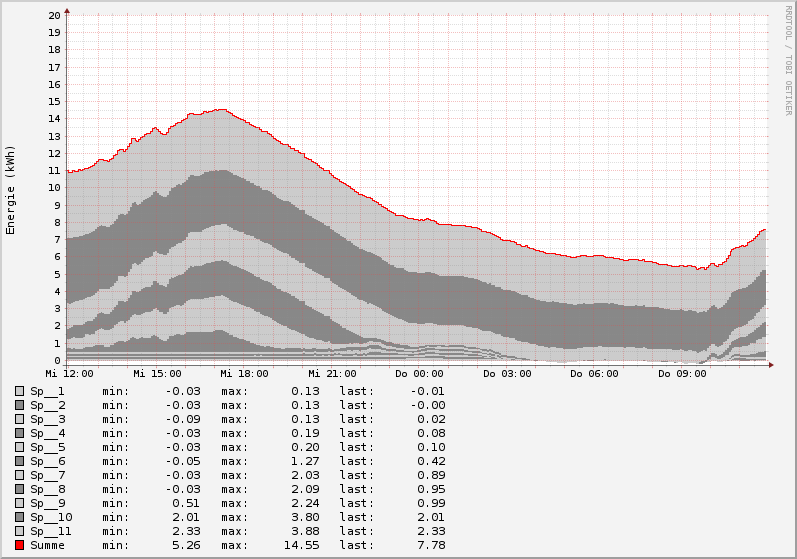Click the RRDTOOL / TOBI OETIKER watermark
797x559 pixels.
[x=787, y=60]
